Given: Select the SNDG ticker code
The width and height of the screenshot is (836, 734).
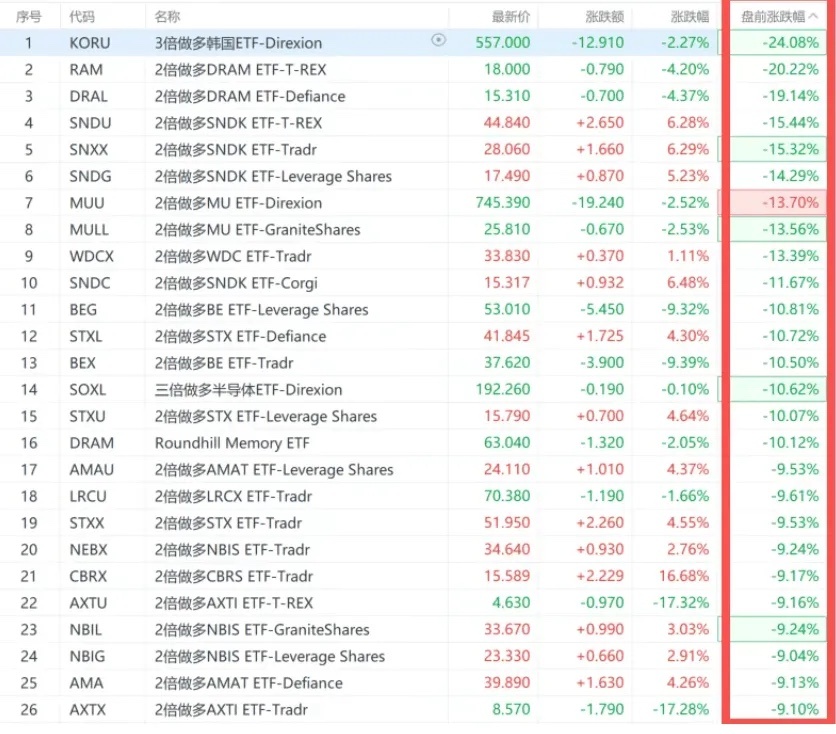Looking at the screenshot, I should click(x=90, y=176).
